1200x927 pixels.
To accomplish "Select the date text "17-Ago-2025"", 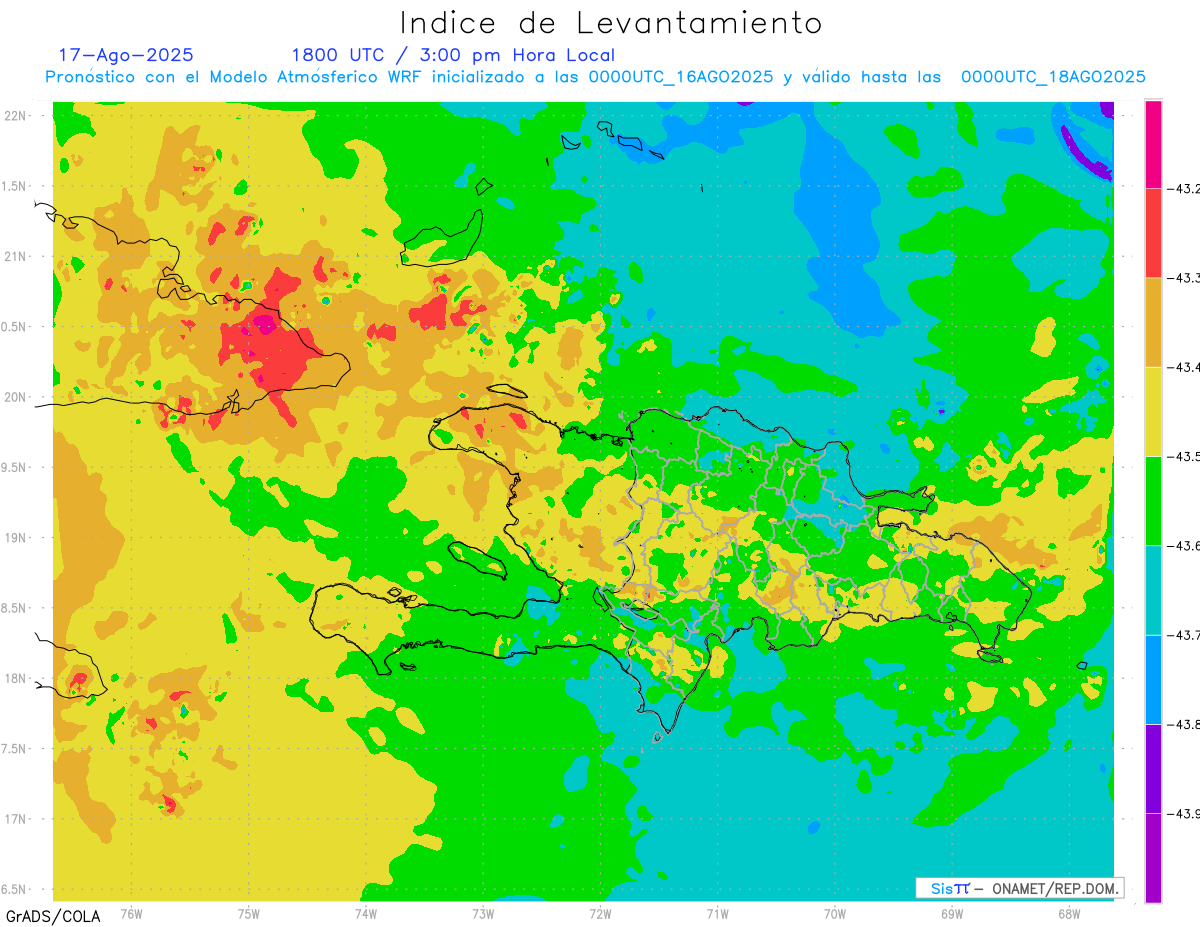I will click(x=126, y=55).
